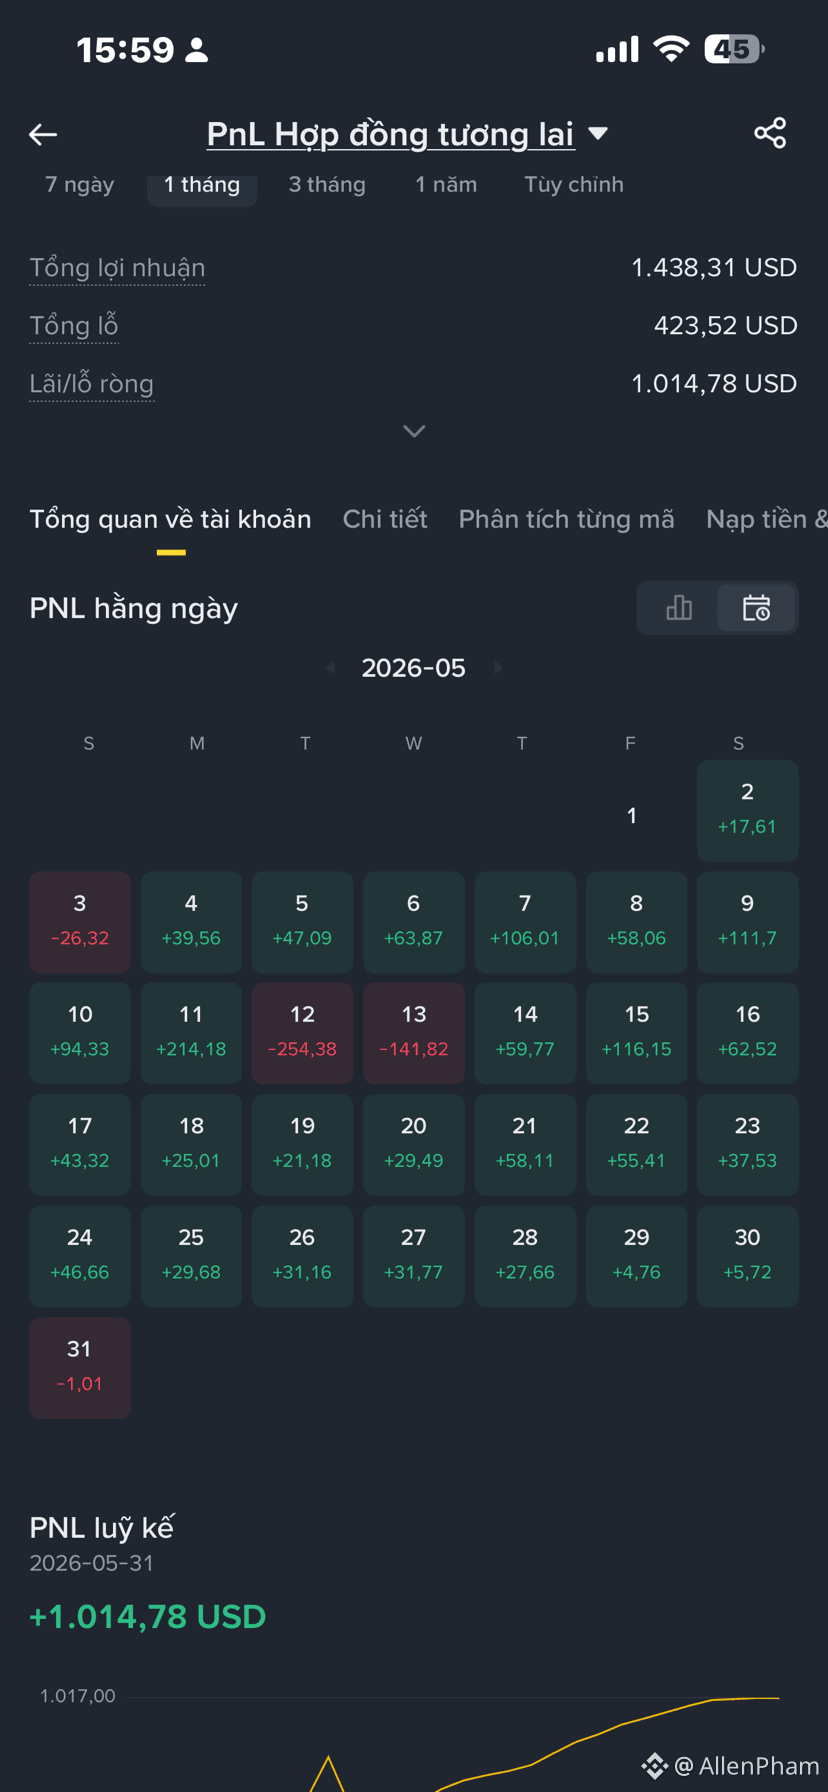Select the 3 tháng range
This screenshot has height=1792, width=828.
tap(327, 185)
